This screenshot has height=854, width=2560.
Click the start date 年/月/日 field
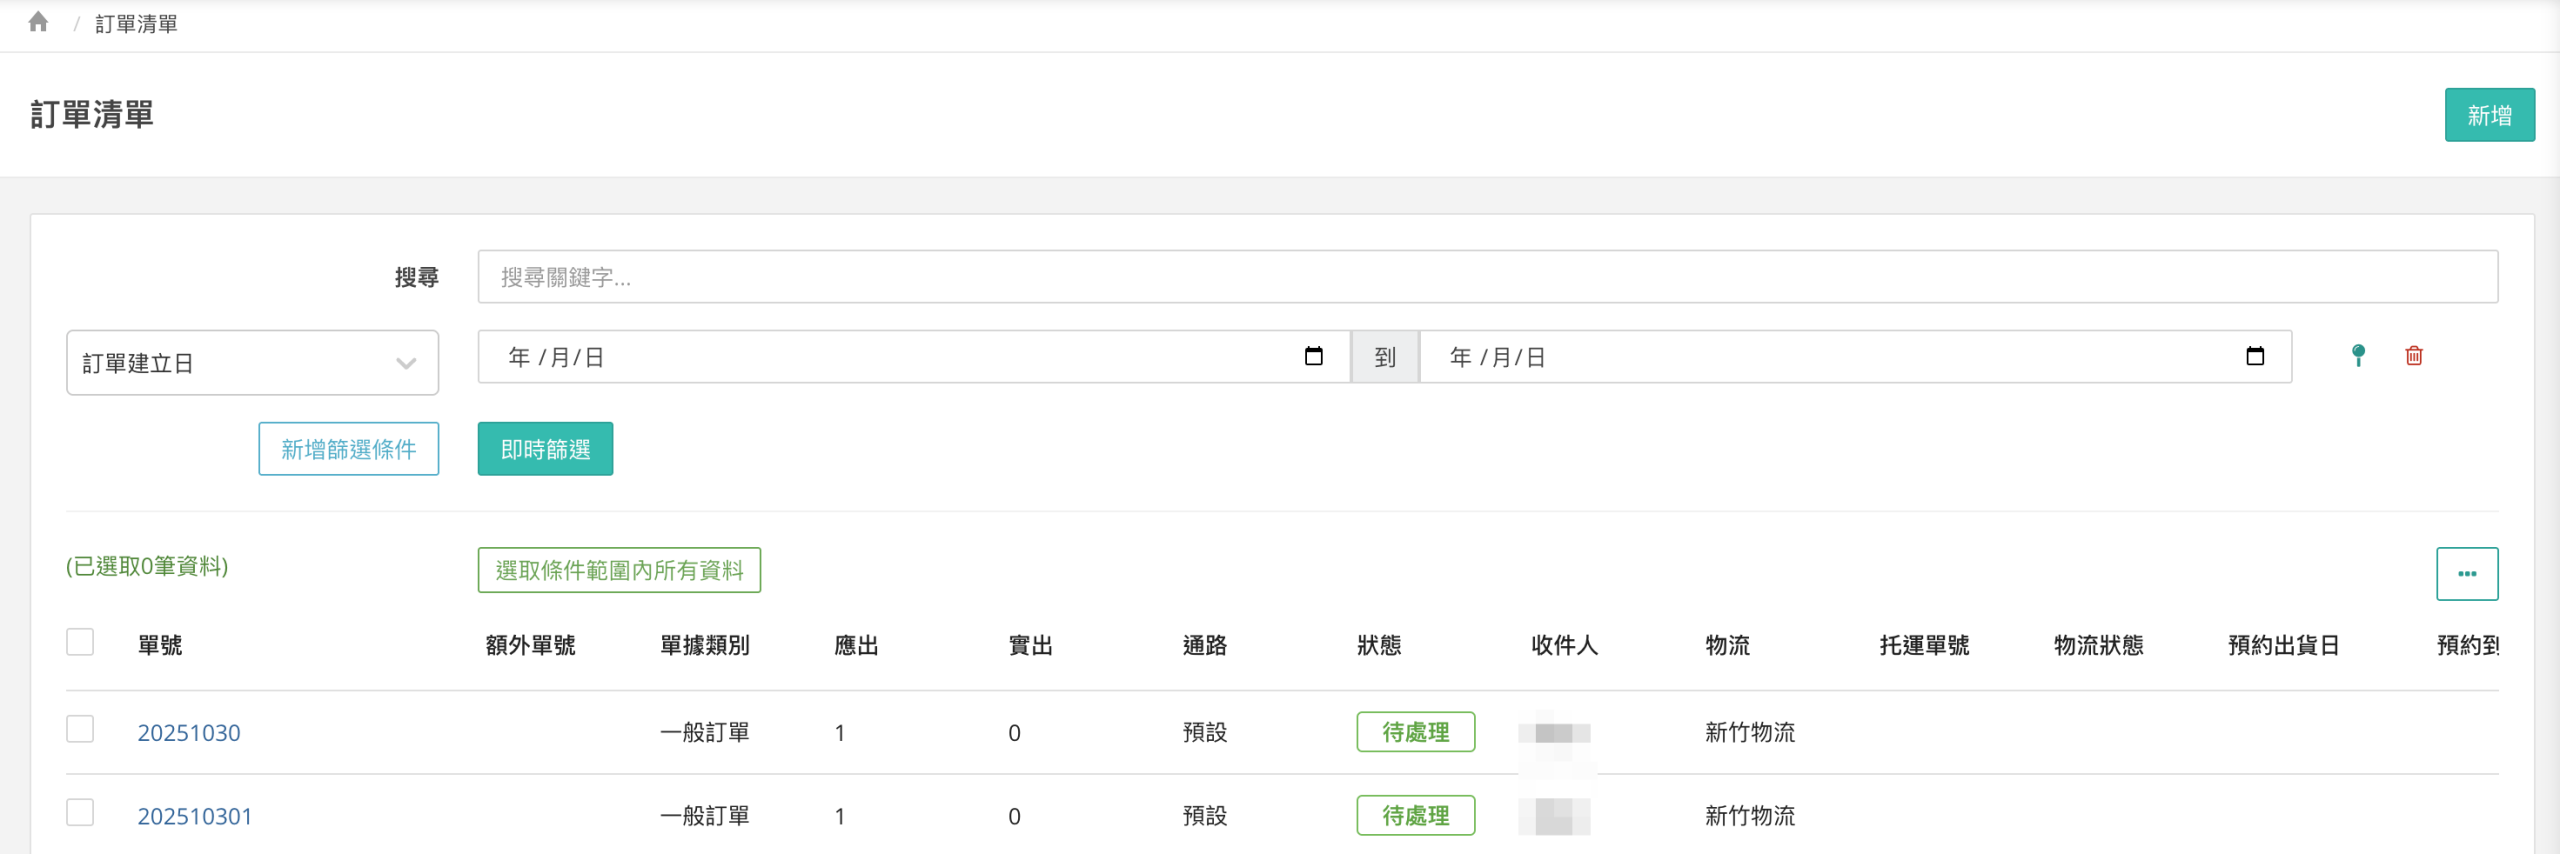(880, 357)
